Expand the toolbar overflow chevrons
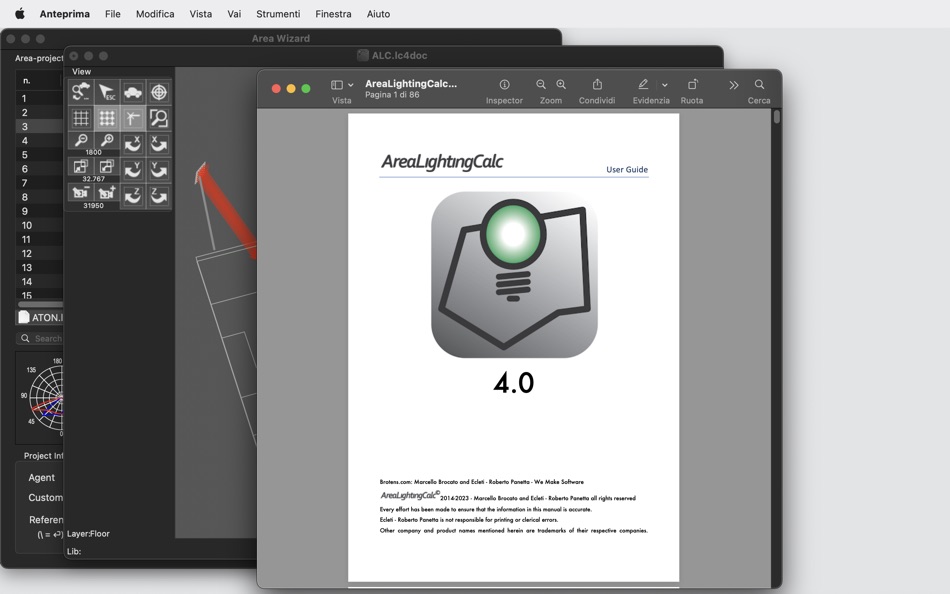 (734, 85)
